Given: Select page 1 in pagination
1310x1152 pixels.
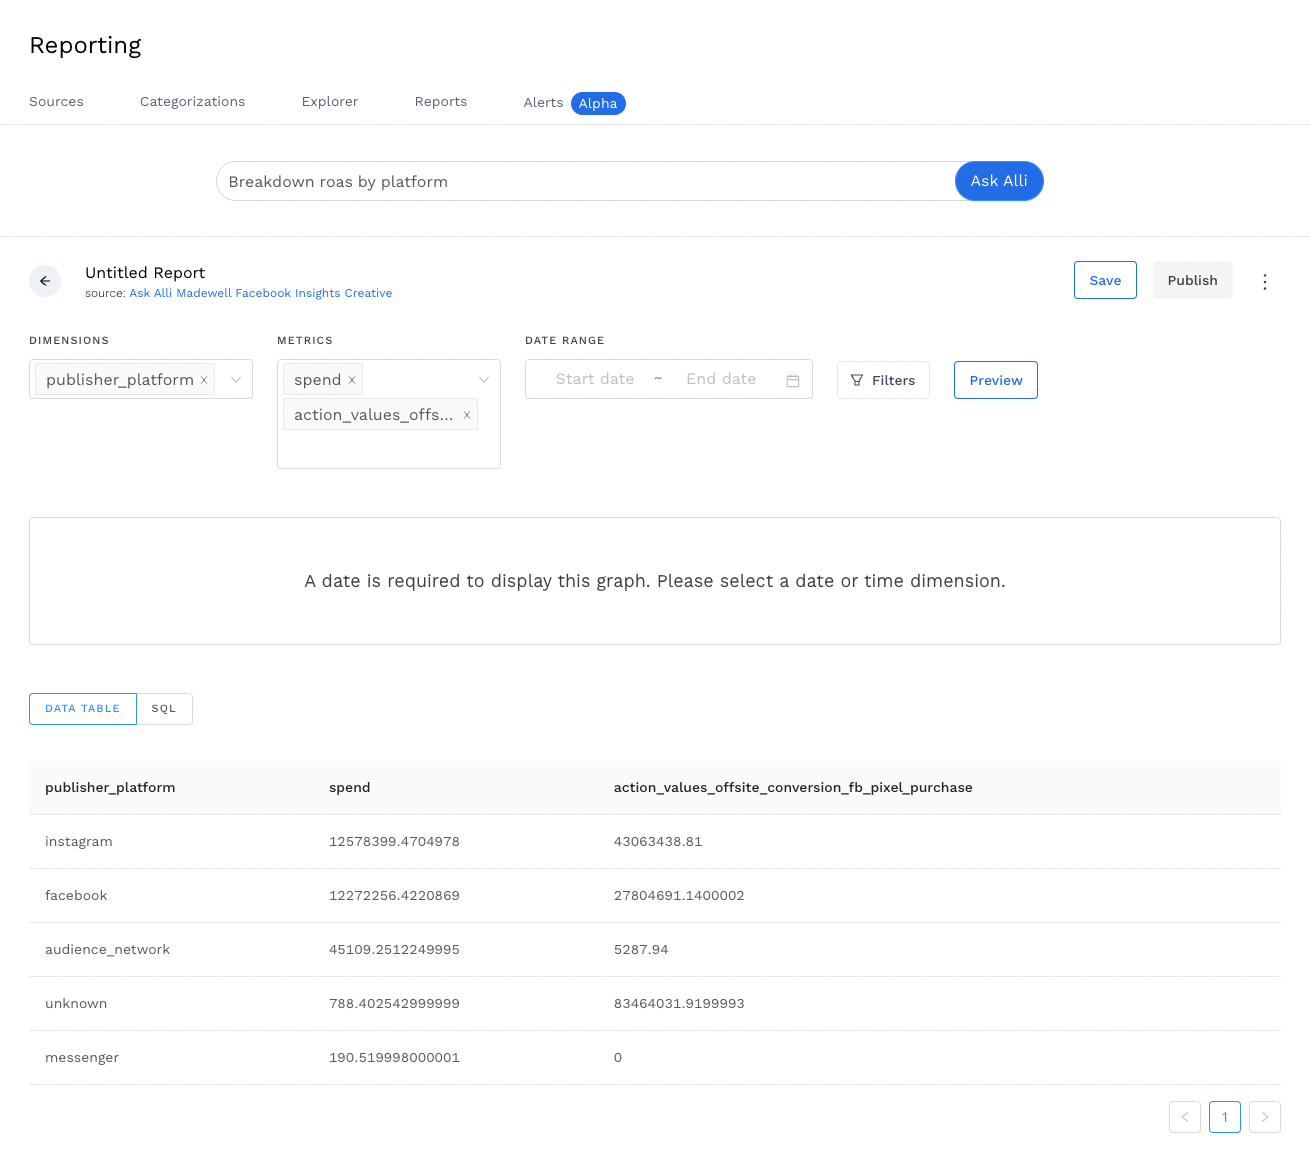Looking at the screenshot, I should pyautogui.click(x=1225, y=1117).
